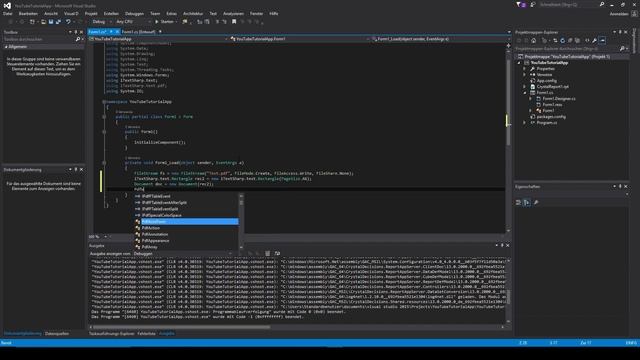Viewport: 640px width, 360px height.
Task: Expand the Properties node in Projektmappen-Explorer
Action: pyautogui.click(x=525, y=69)
